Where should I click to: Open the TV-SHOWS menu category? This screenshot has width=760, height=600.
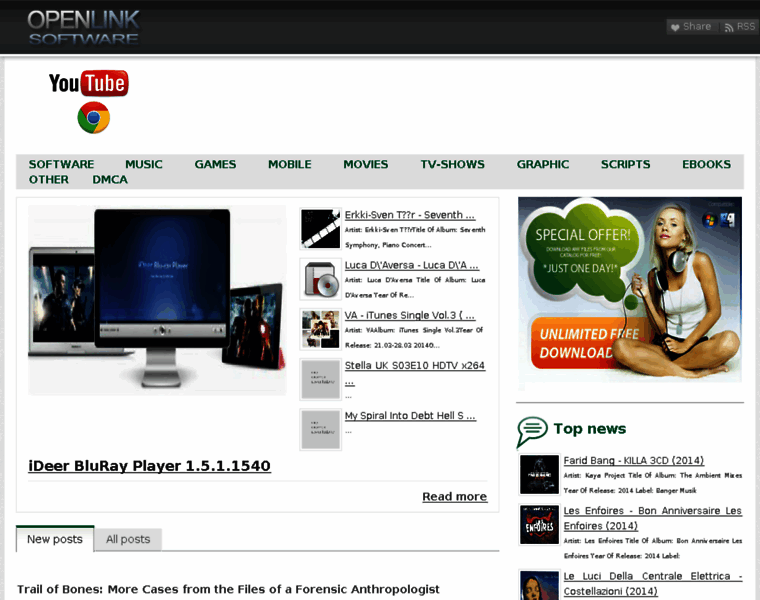click(x=453, y=164)
